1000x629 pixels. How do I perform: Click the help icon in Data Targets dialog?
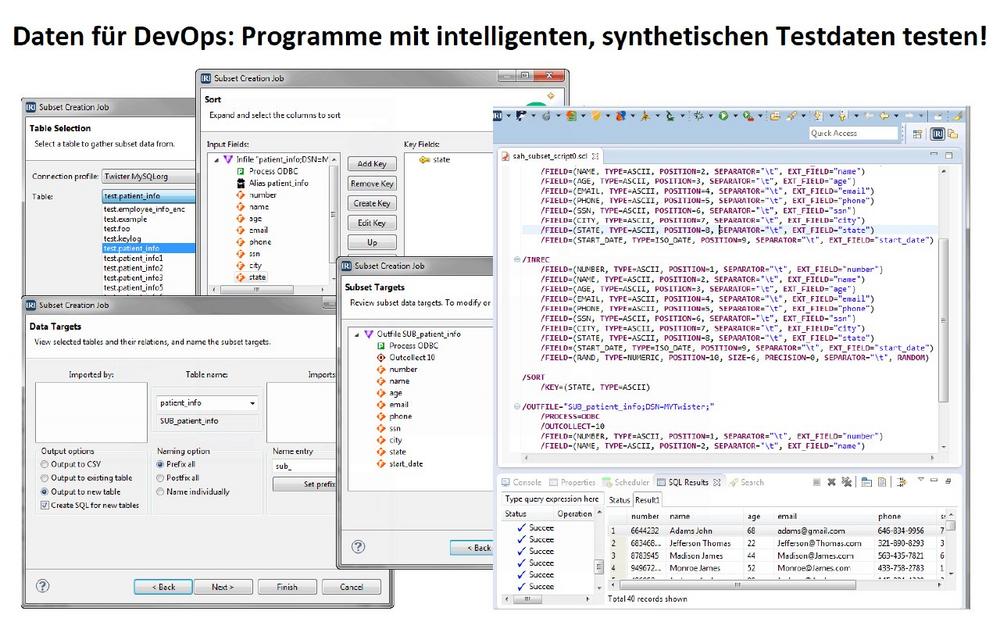pyautogui.click(x=42, y=586)
